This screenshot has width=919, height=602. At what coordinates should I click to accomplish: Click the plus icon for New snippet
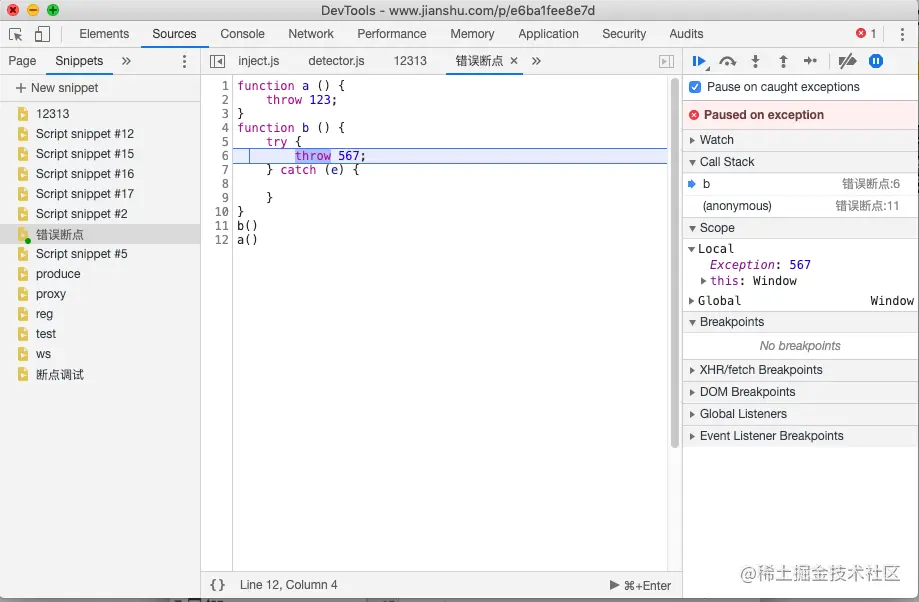(x=21, y=88)
